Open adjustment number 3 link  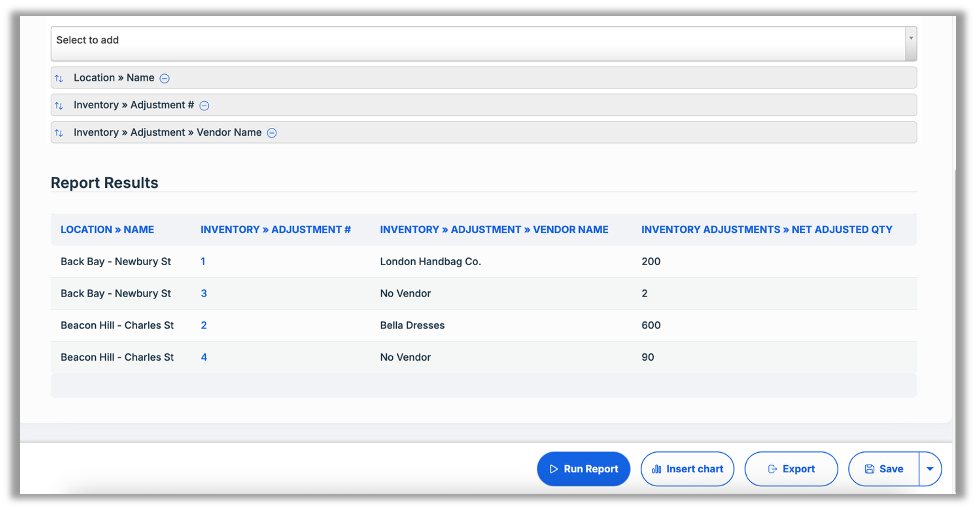(x=204, y=294)
